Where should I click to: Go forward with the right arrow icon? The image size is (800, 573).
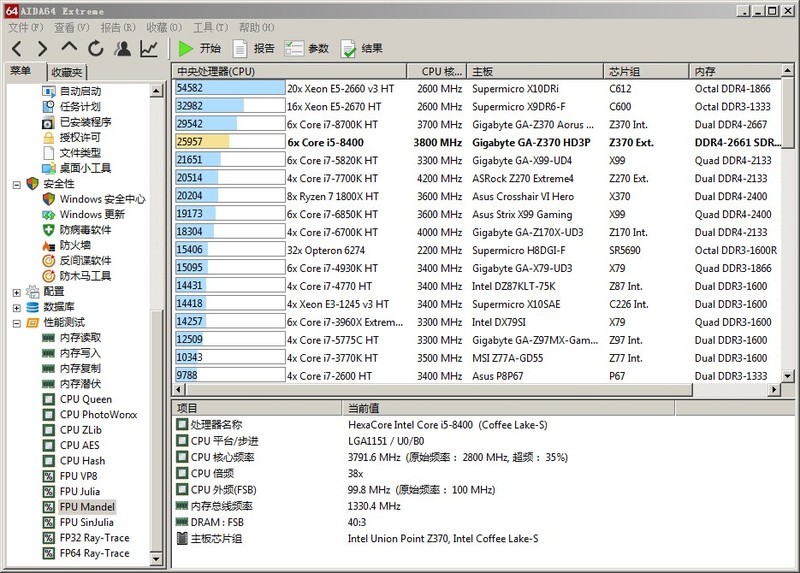(x=42, y=48)
